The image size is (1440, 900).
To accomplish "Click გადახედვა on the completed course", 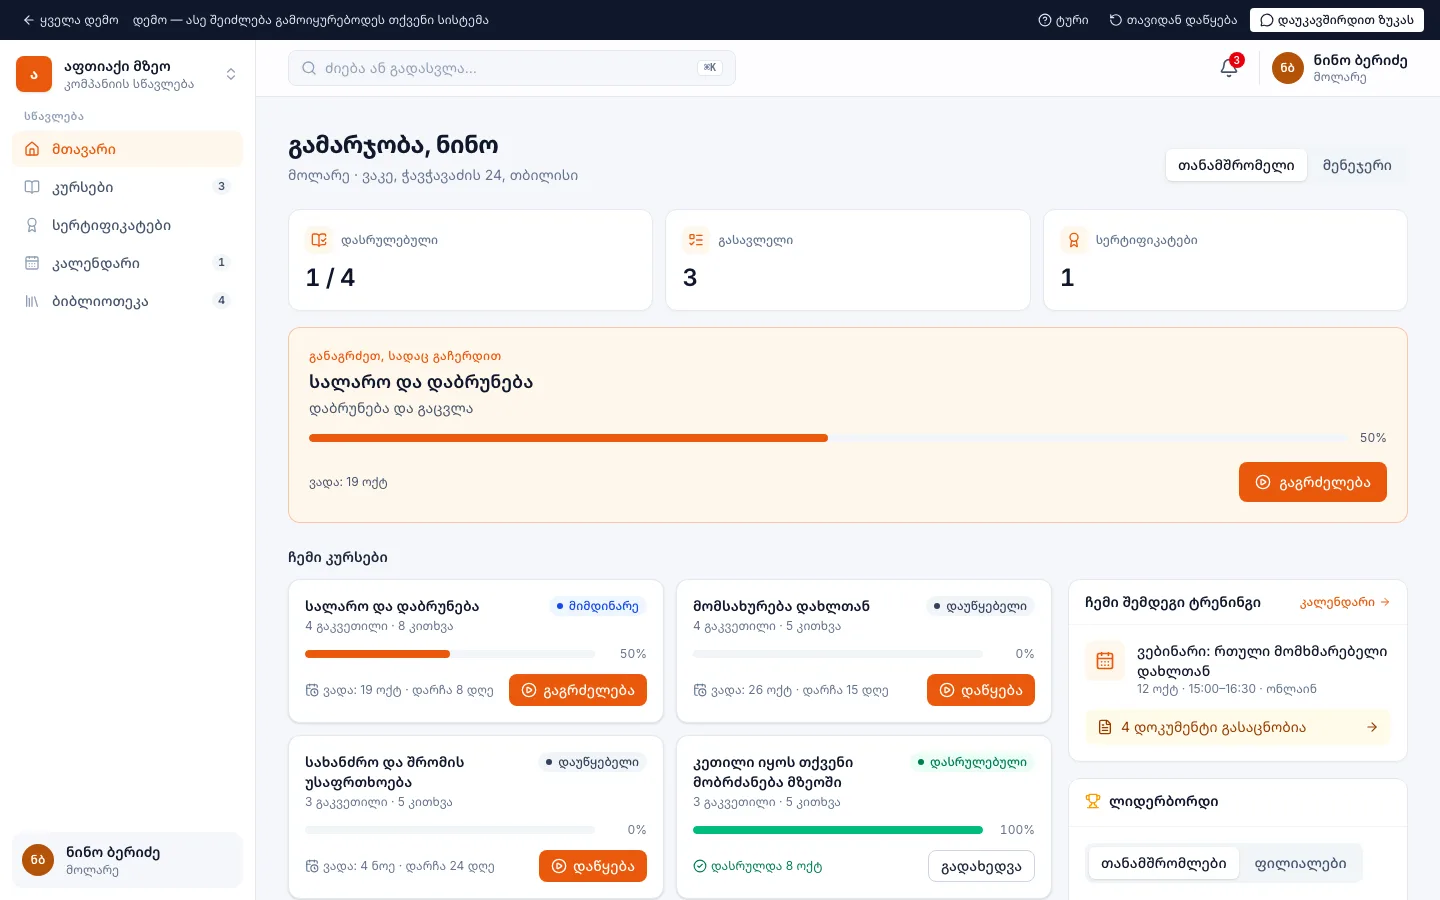I will tap(981, 866).
